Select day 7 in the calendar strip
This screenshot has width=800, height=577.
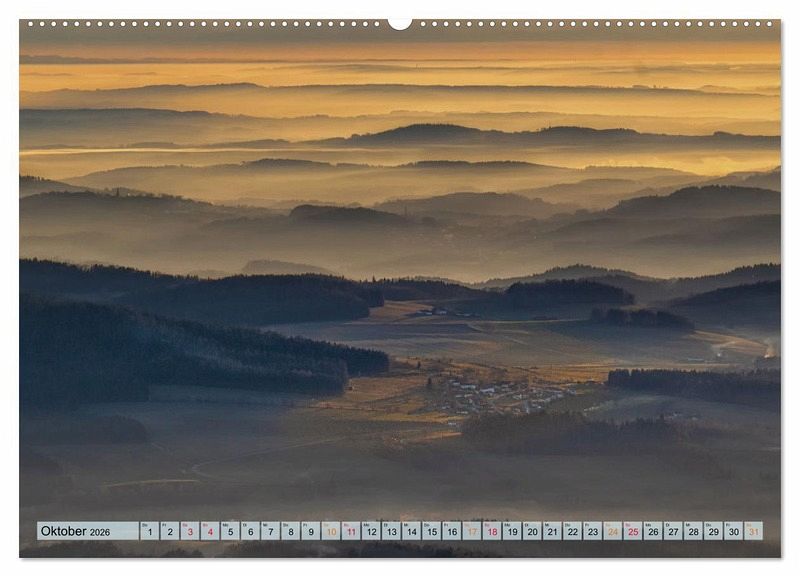[270, 531]
